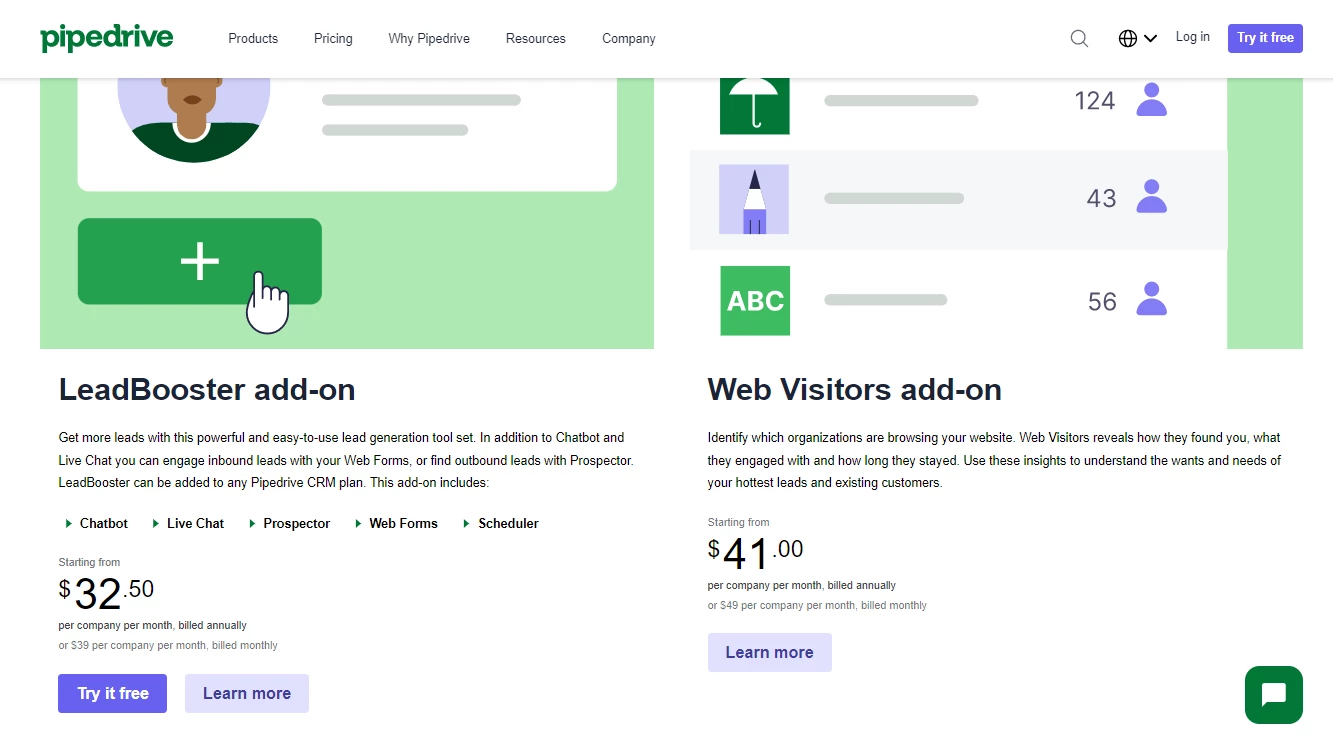Viewport: 1333px width, 737px height.
Task: Click 'or $49 per company per month' text
Action: [x=817, y=606]
